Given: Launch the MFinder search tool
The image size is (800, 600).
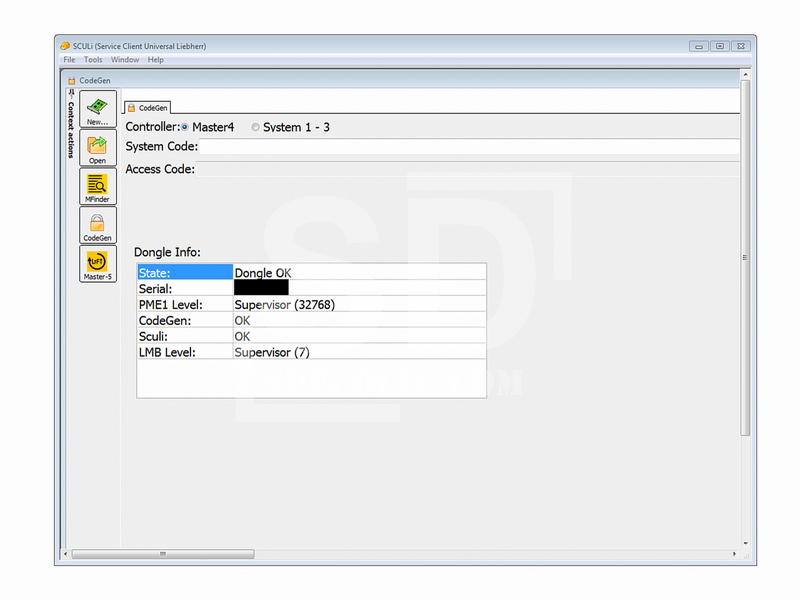Looking at the screenshot, I should 97,186.
